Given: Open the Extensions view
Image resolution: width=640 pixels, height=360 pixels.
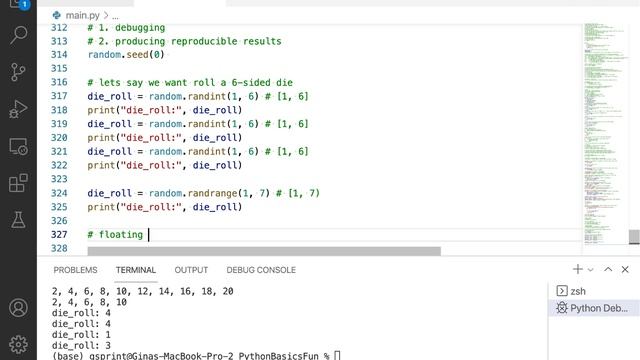Looking at the screenshot, I should 18,183.
